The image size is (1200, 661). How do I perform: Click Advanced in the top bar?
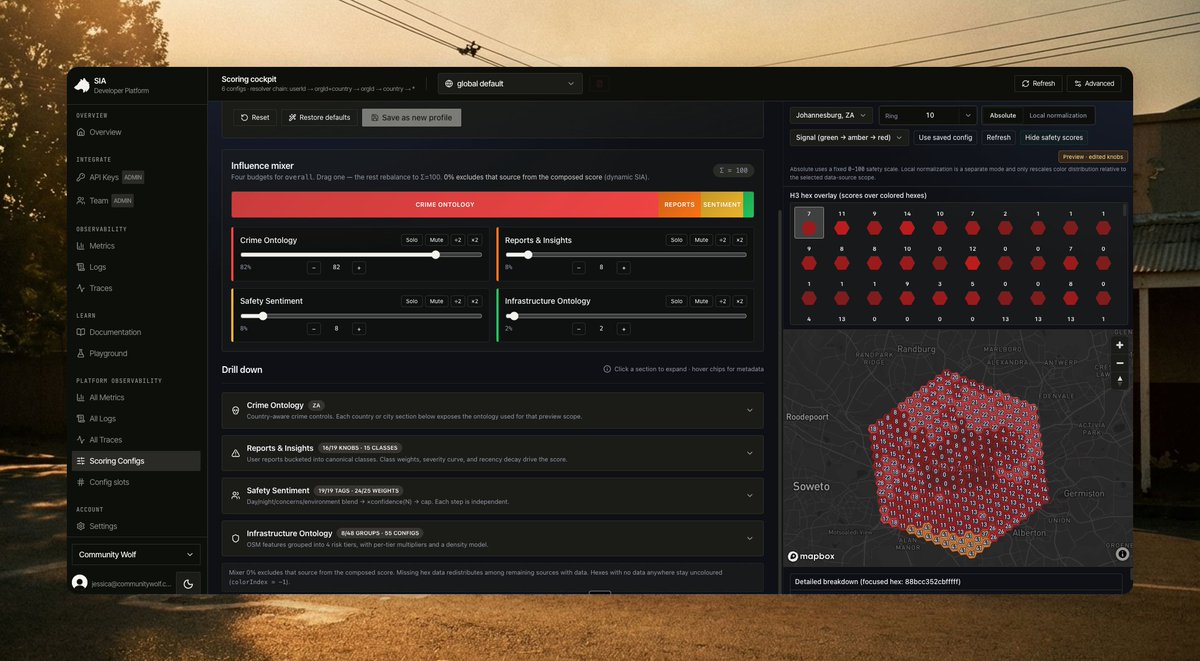(x=1094, y=84)
